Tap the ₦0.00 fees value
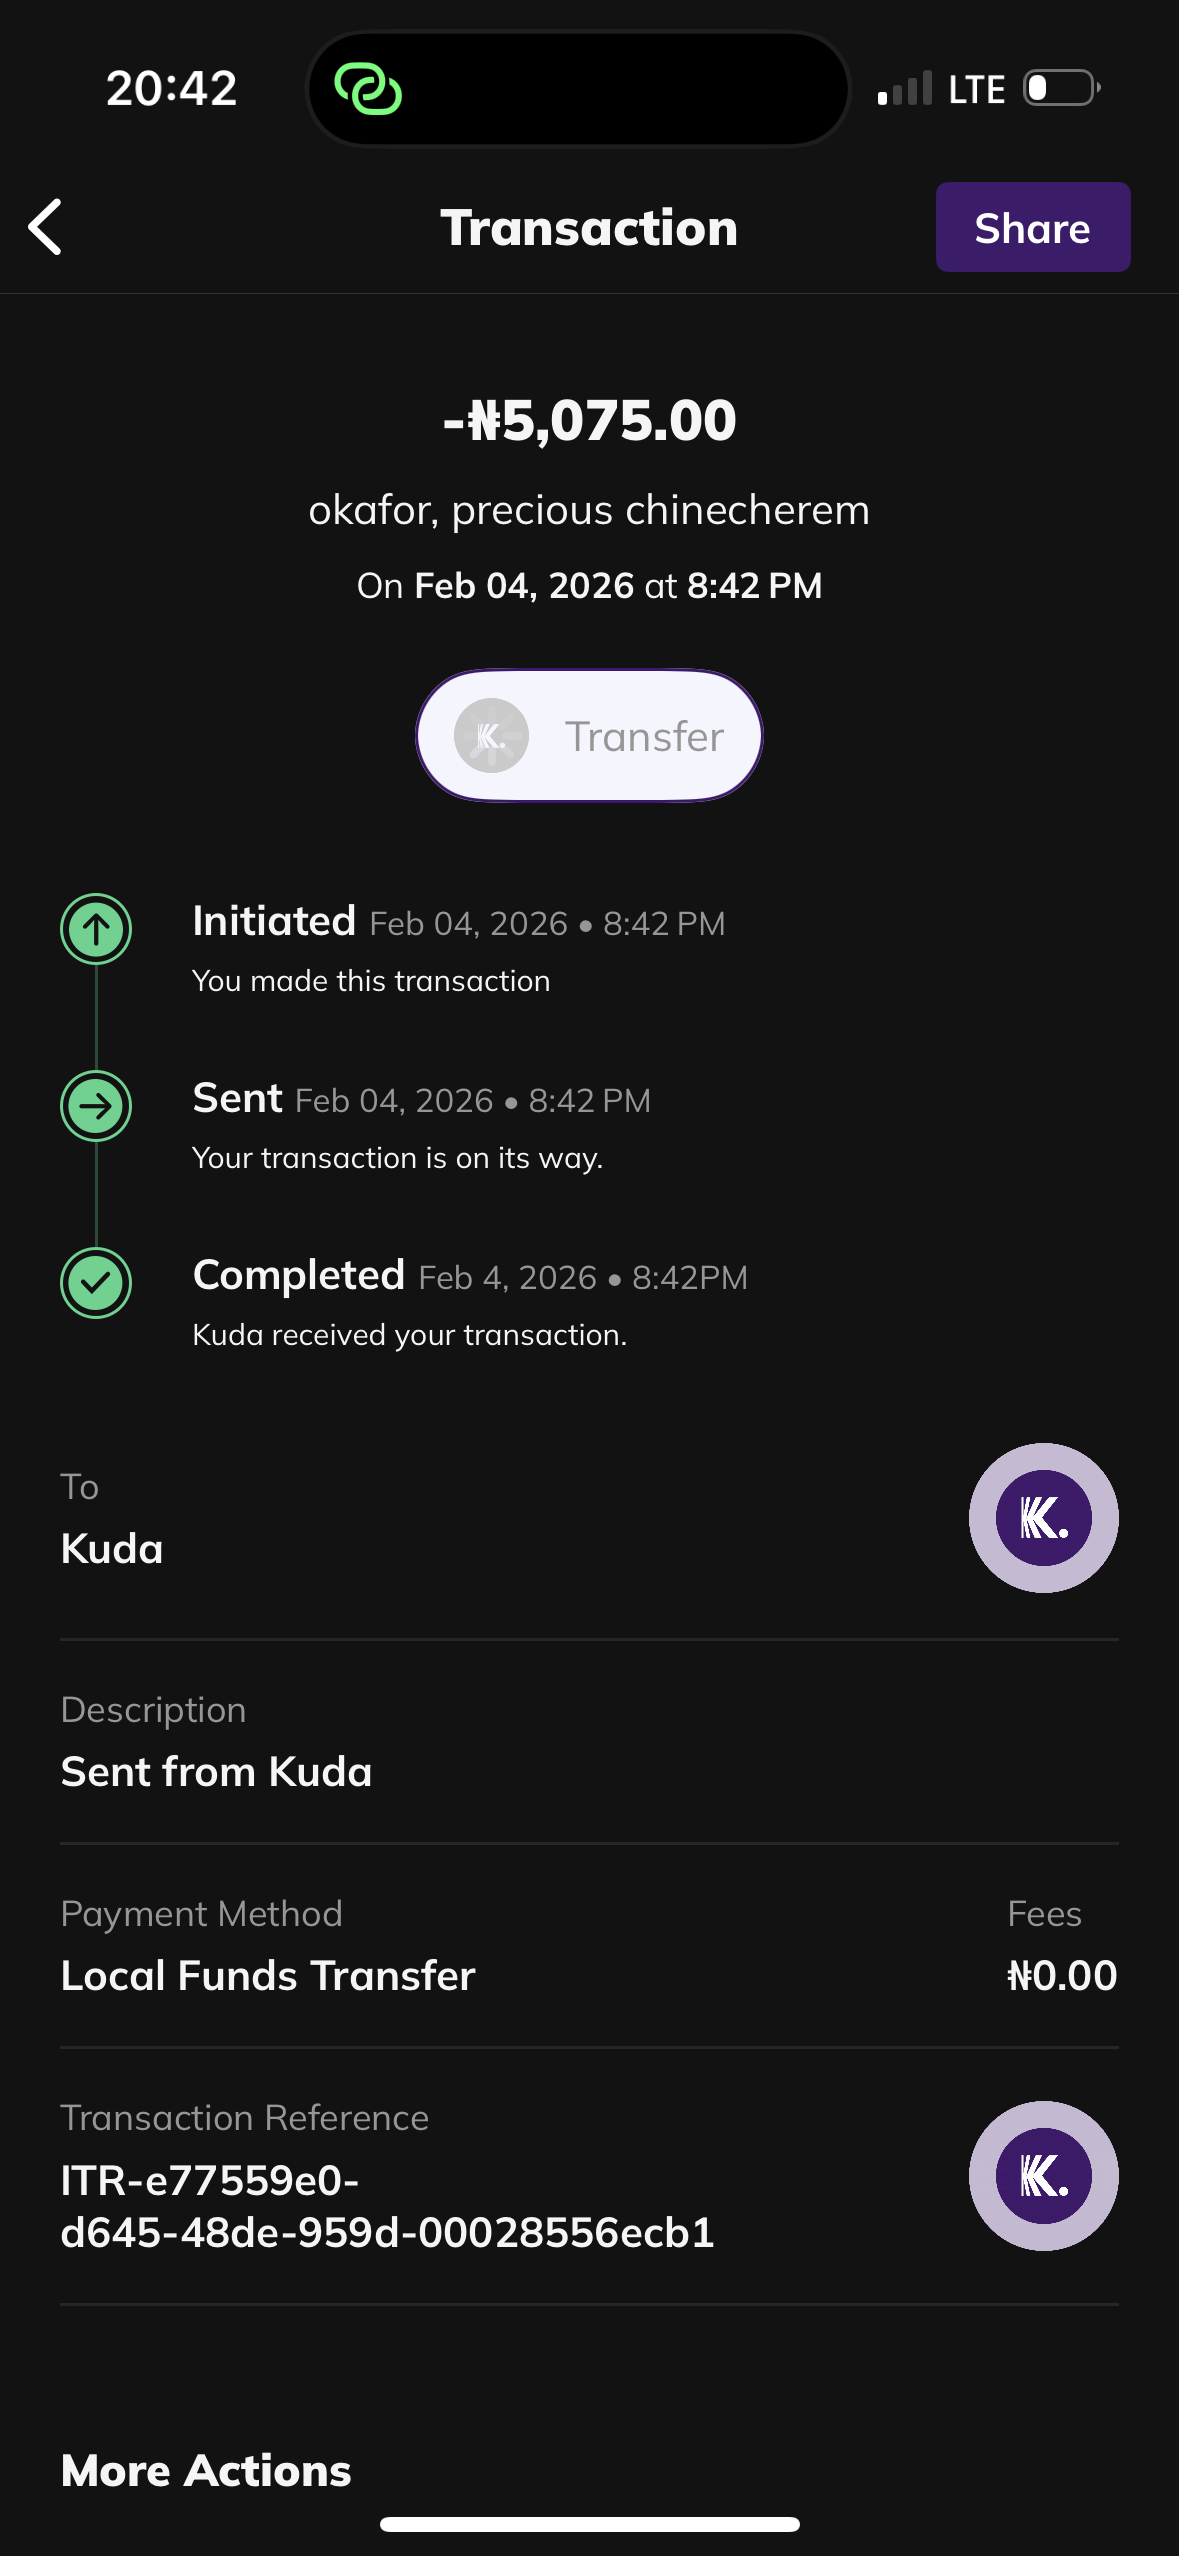The width and height of the screenshot is (1179, 2556). pyautogui.click(x=1062, y=1976)
